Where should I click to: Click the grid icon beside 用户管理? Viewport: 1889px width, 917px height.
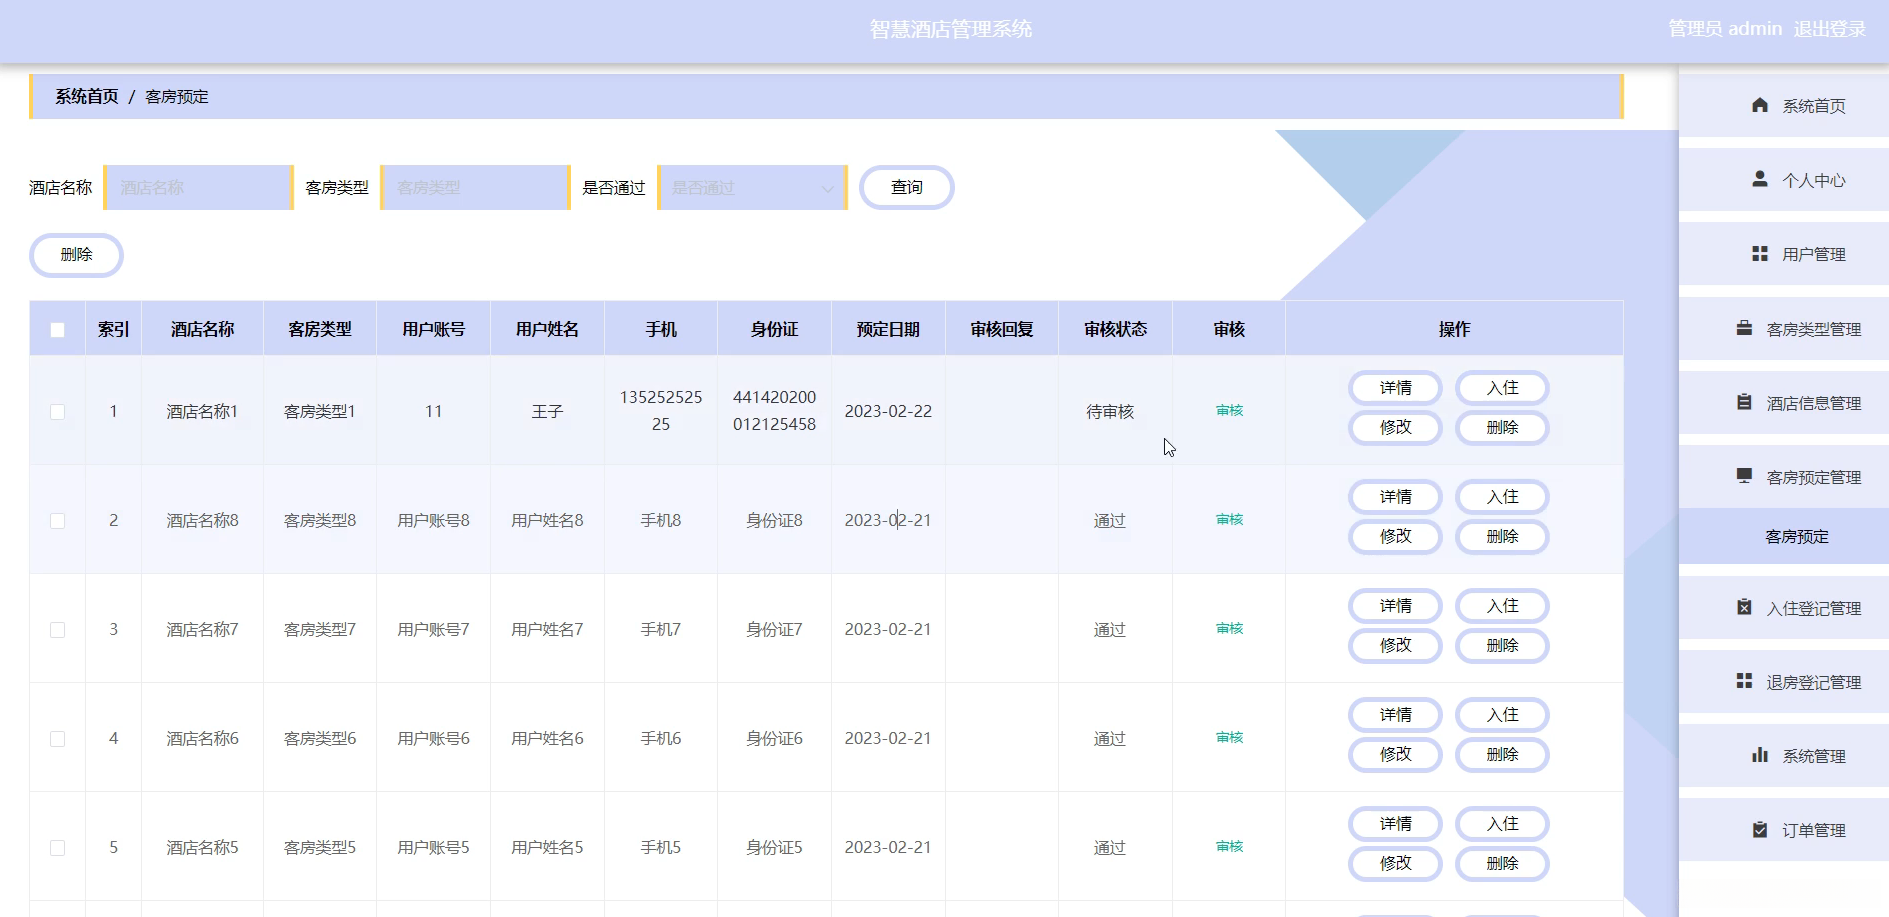pos(1760,254)
